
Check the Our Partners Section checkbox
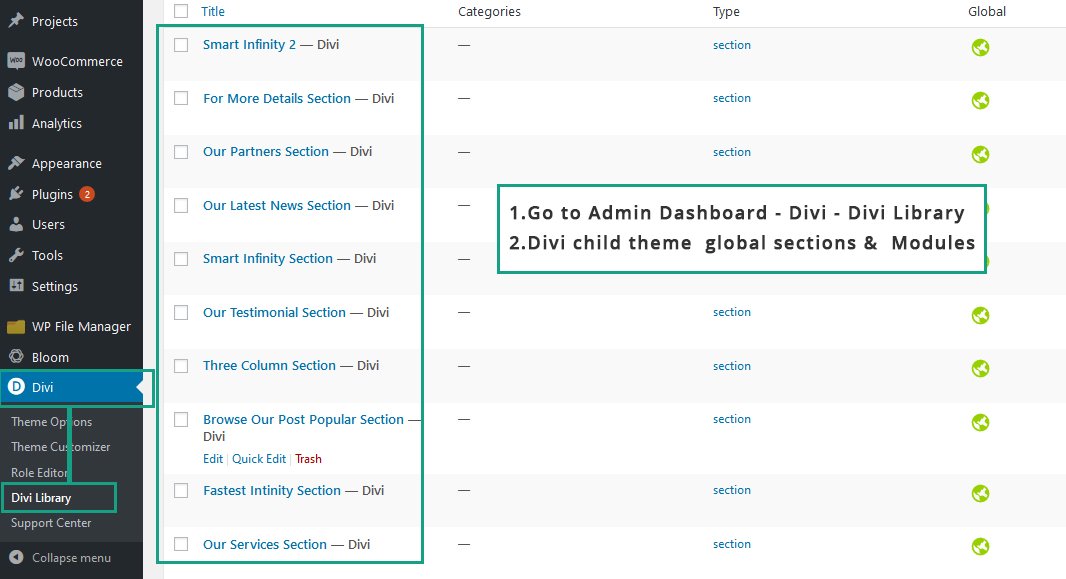tap(181, 152)
